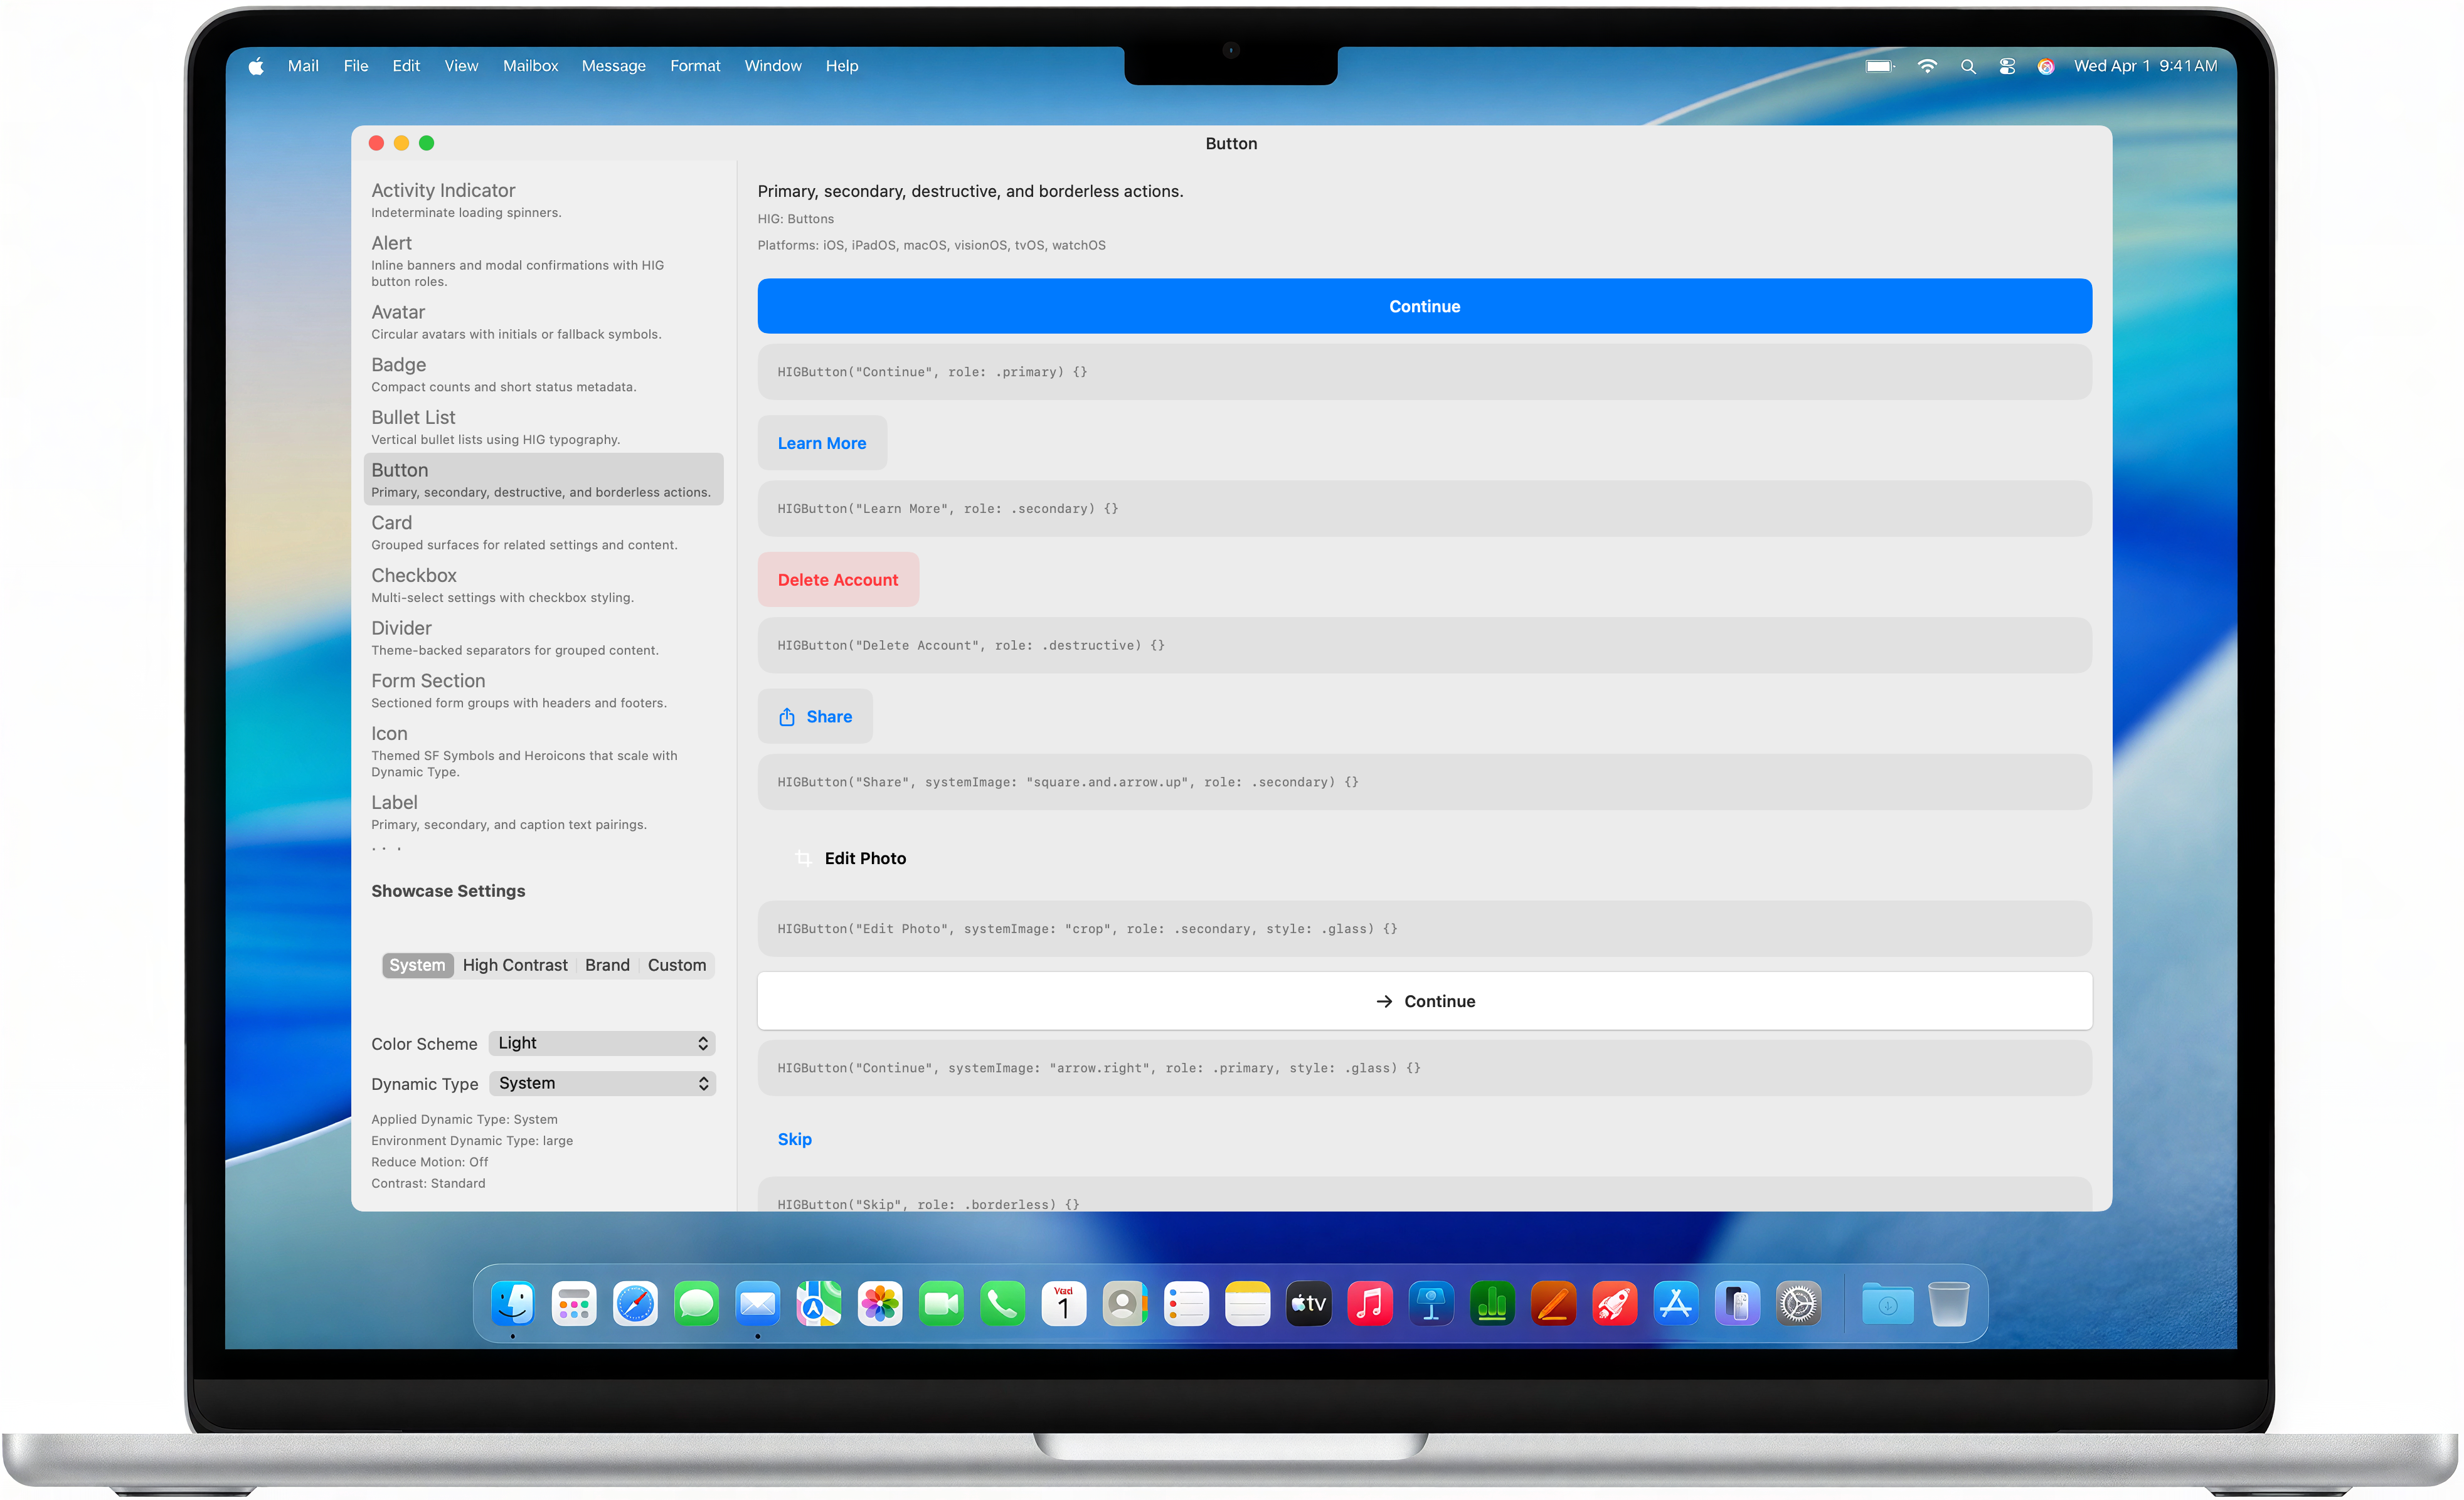Open the Mail menu
Image resolution: width=2464 pixels, height=1500 pixels.
pos(303,66)
